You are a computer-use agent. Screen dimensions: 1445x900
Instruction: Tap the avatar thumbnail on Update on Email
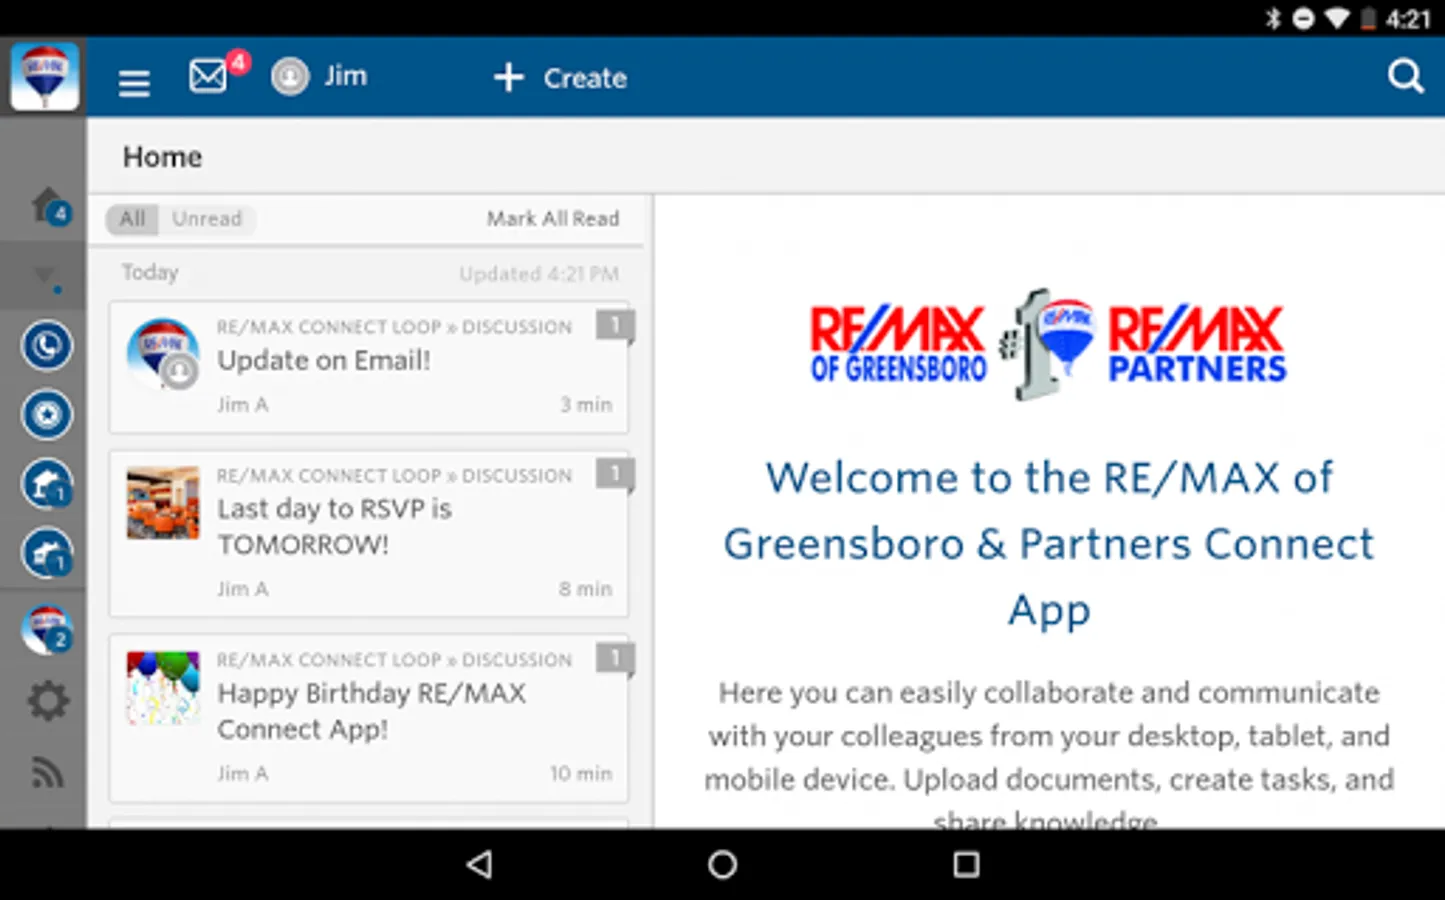[163, 354]
